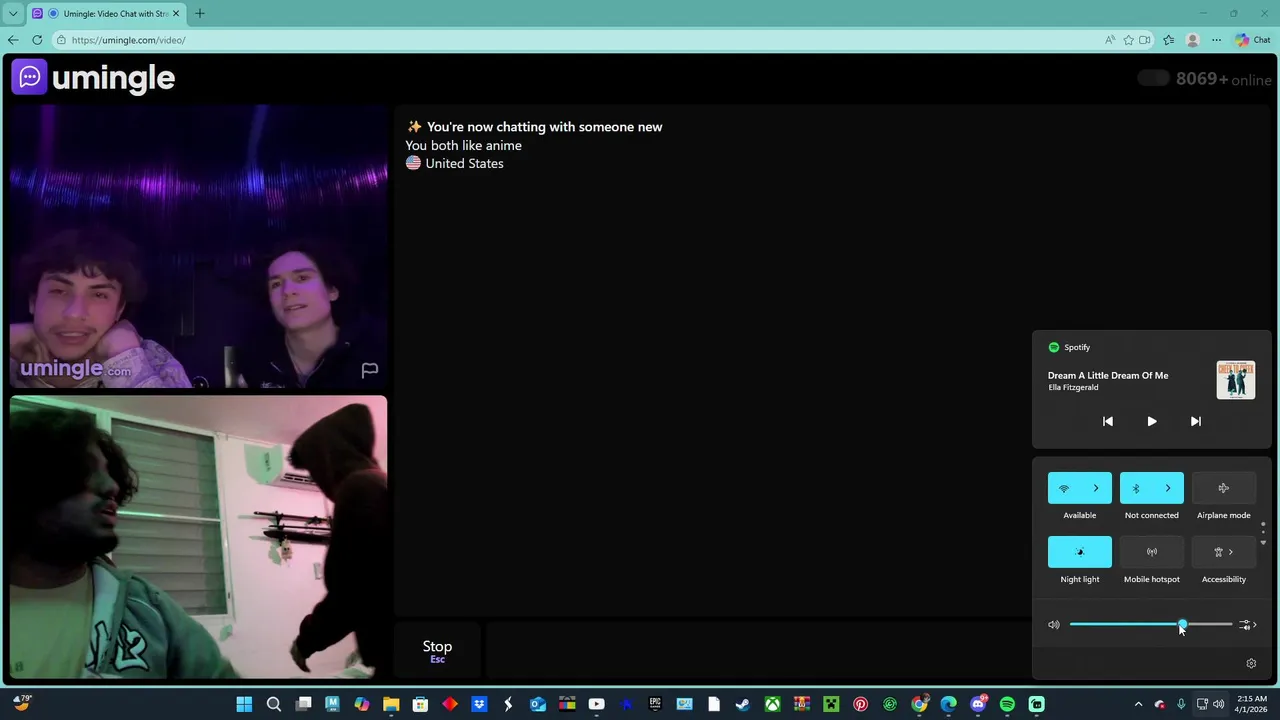Open all settings gear in quick panel

[1251, 663]
